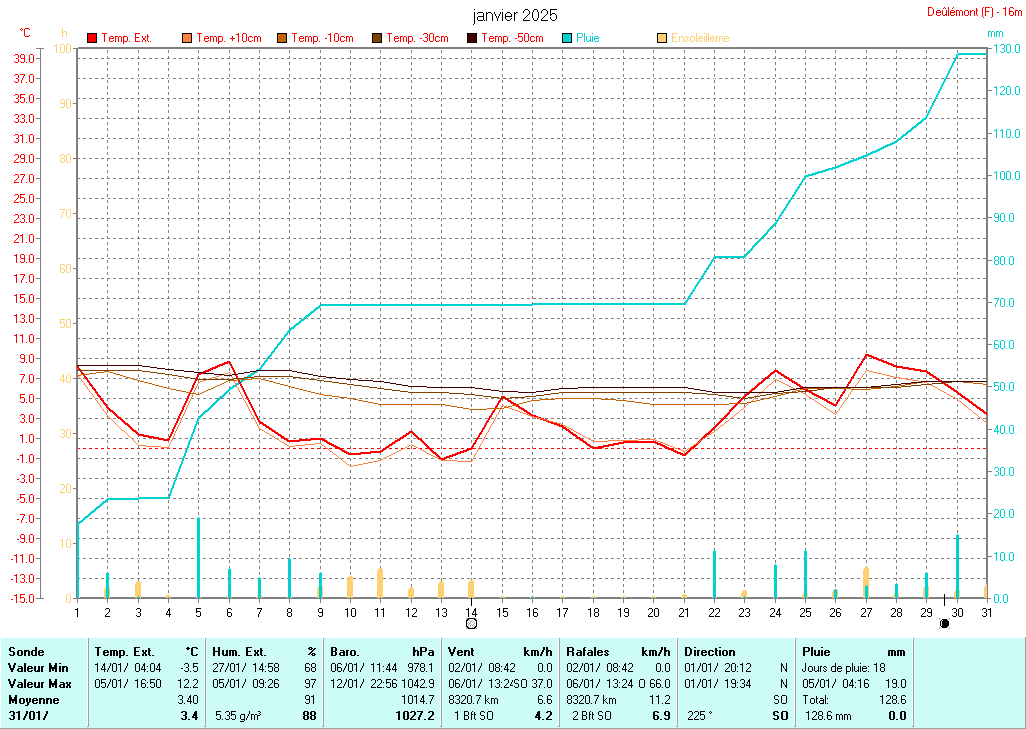
Task: Click the janvier 2025 chart title
Action: coord(515,16)
